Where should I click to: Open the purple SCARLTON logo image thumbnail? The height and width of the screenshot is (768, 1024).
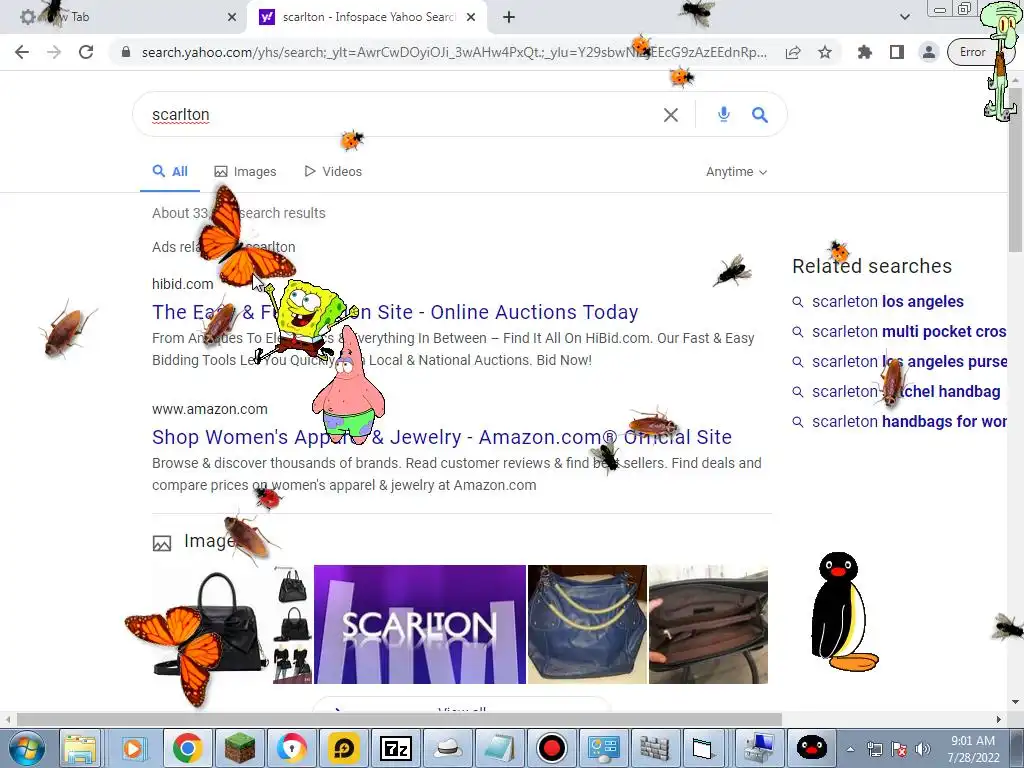[x=420, y=624]
